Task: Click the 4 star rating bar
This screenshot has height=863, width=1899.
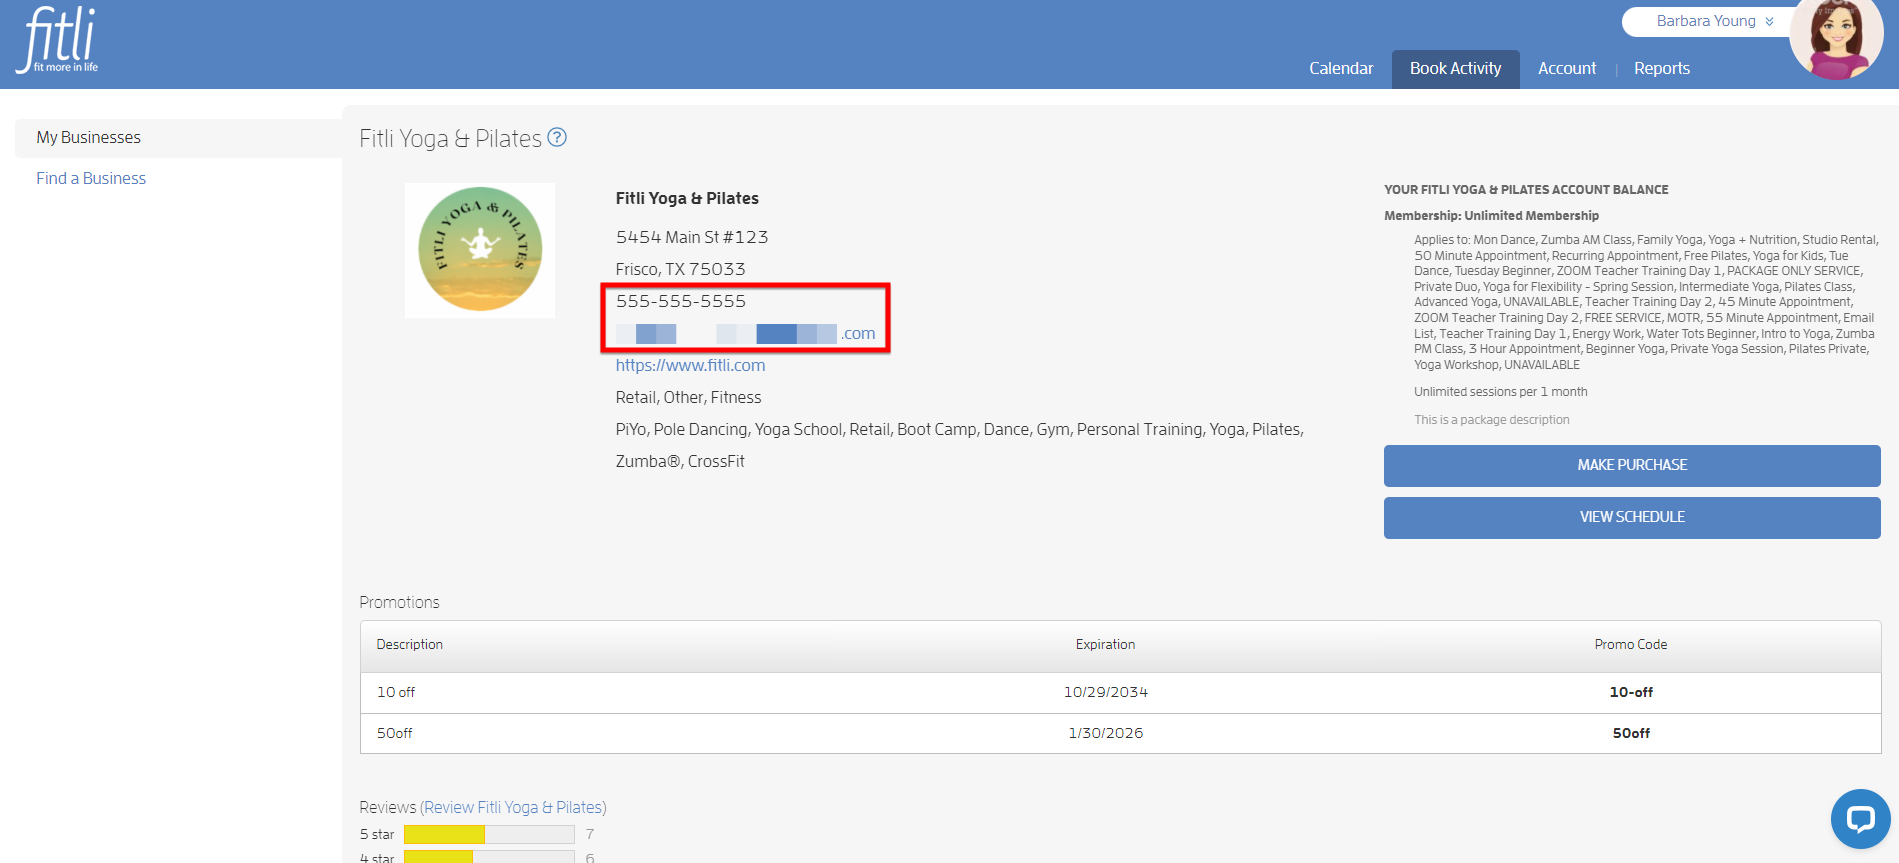Action: [489, 857]
